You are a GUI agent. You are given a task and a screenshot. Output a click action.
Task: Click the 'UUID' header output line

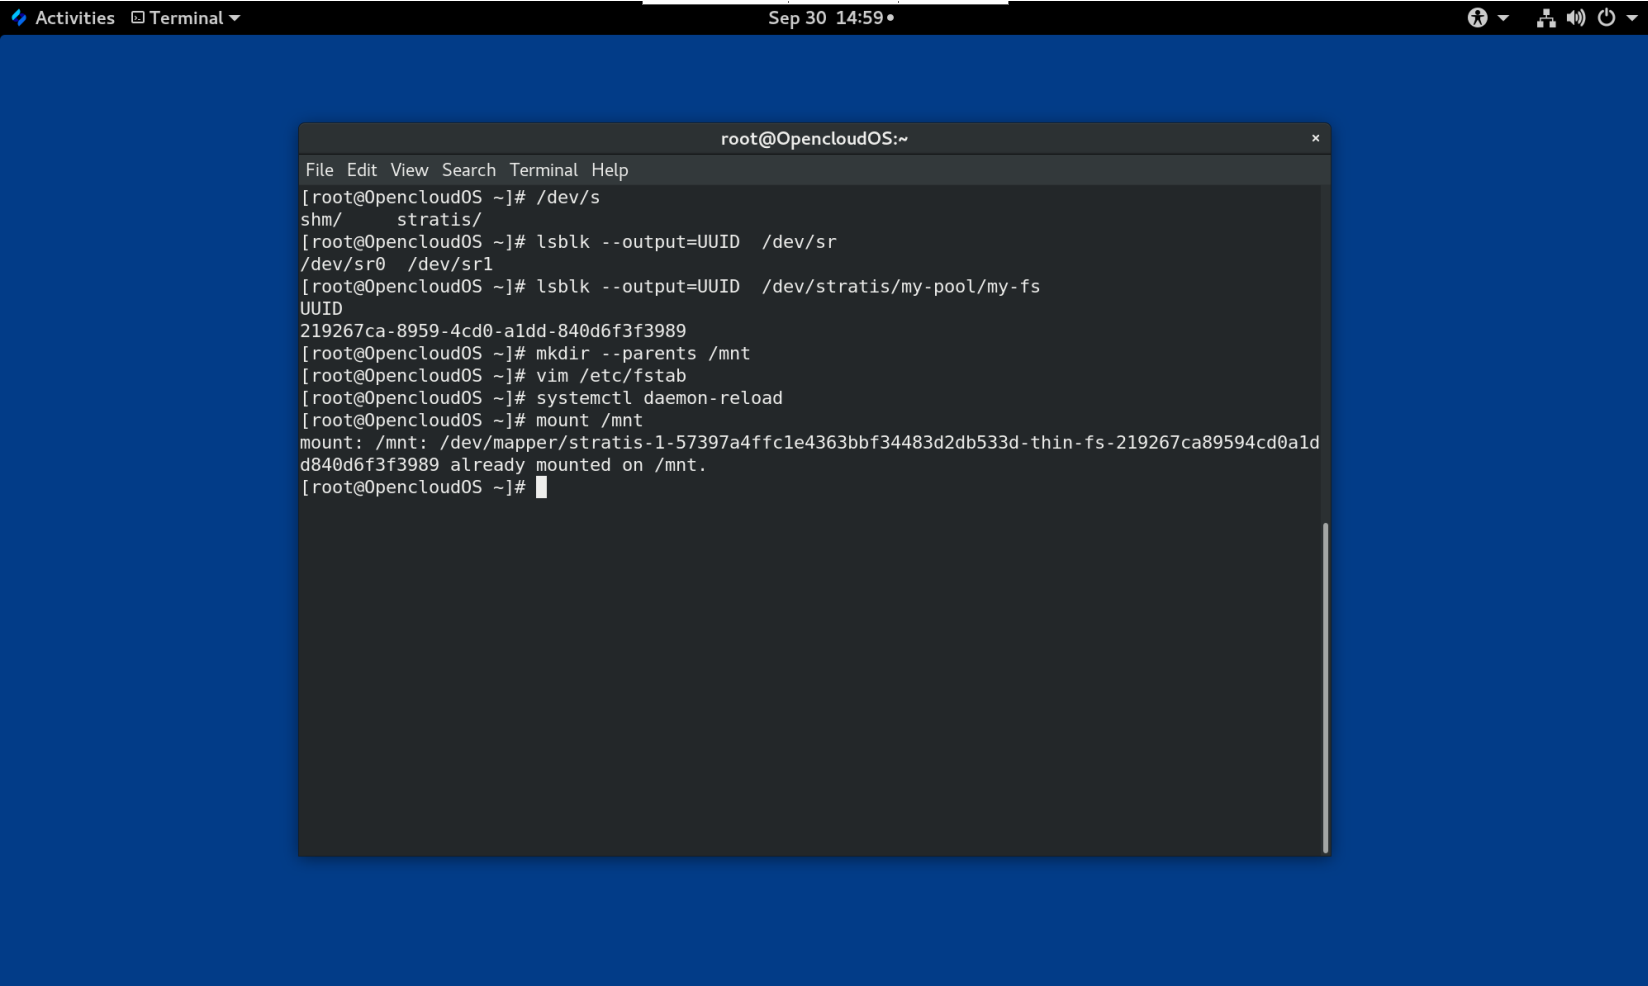click(x=321, y=309)
